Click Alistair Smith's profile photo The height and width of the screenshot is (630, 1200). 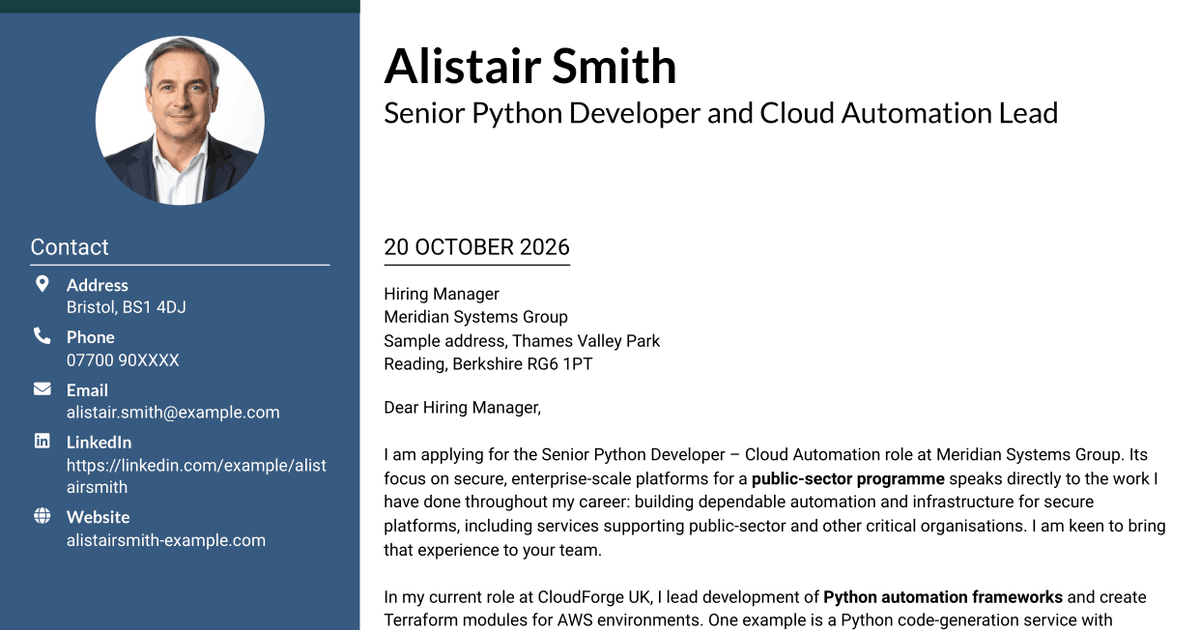[180, 120]
